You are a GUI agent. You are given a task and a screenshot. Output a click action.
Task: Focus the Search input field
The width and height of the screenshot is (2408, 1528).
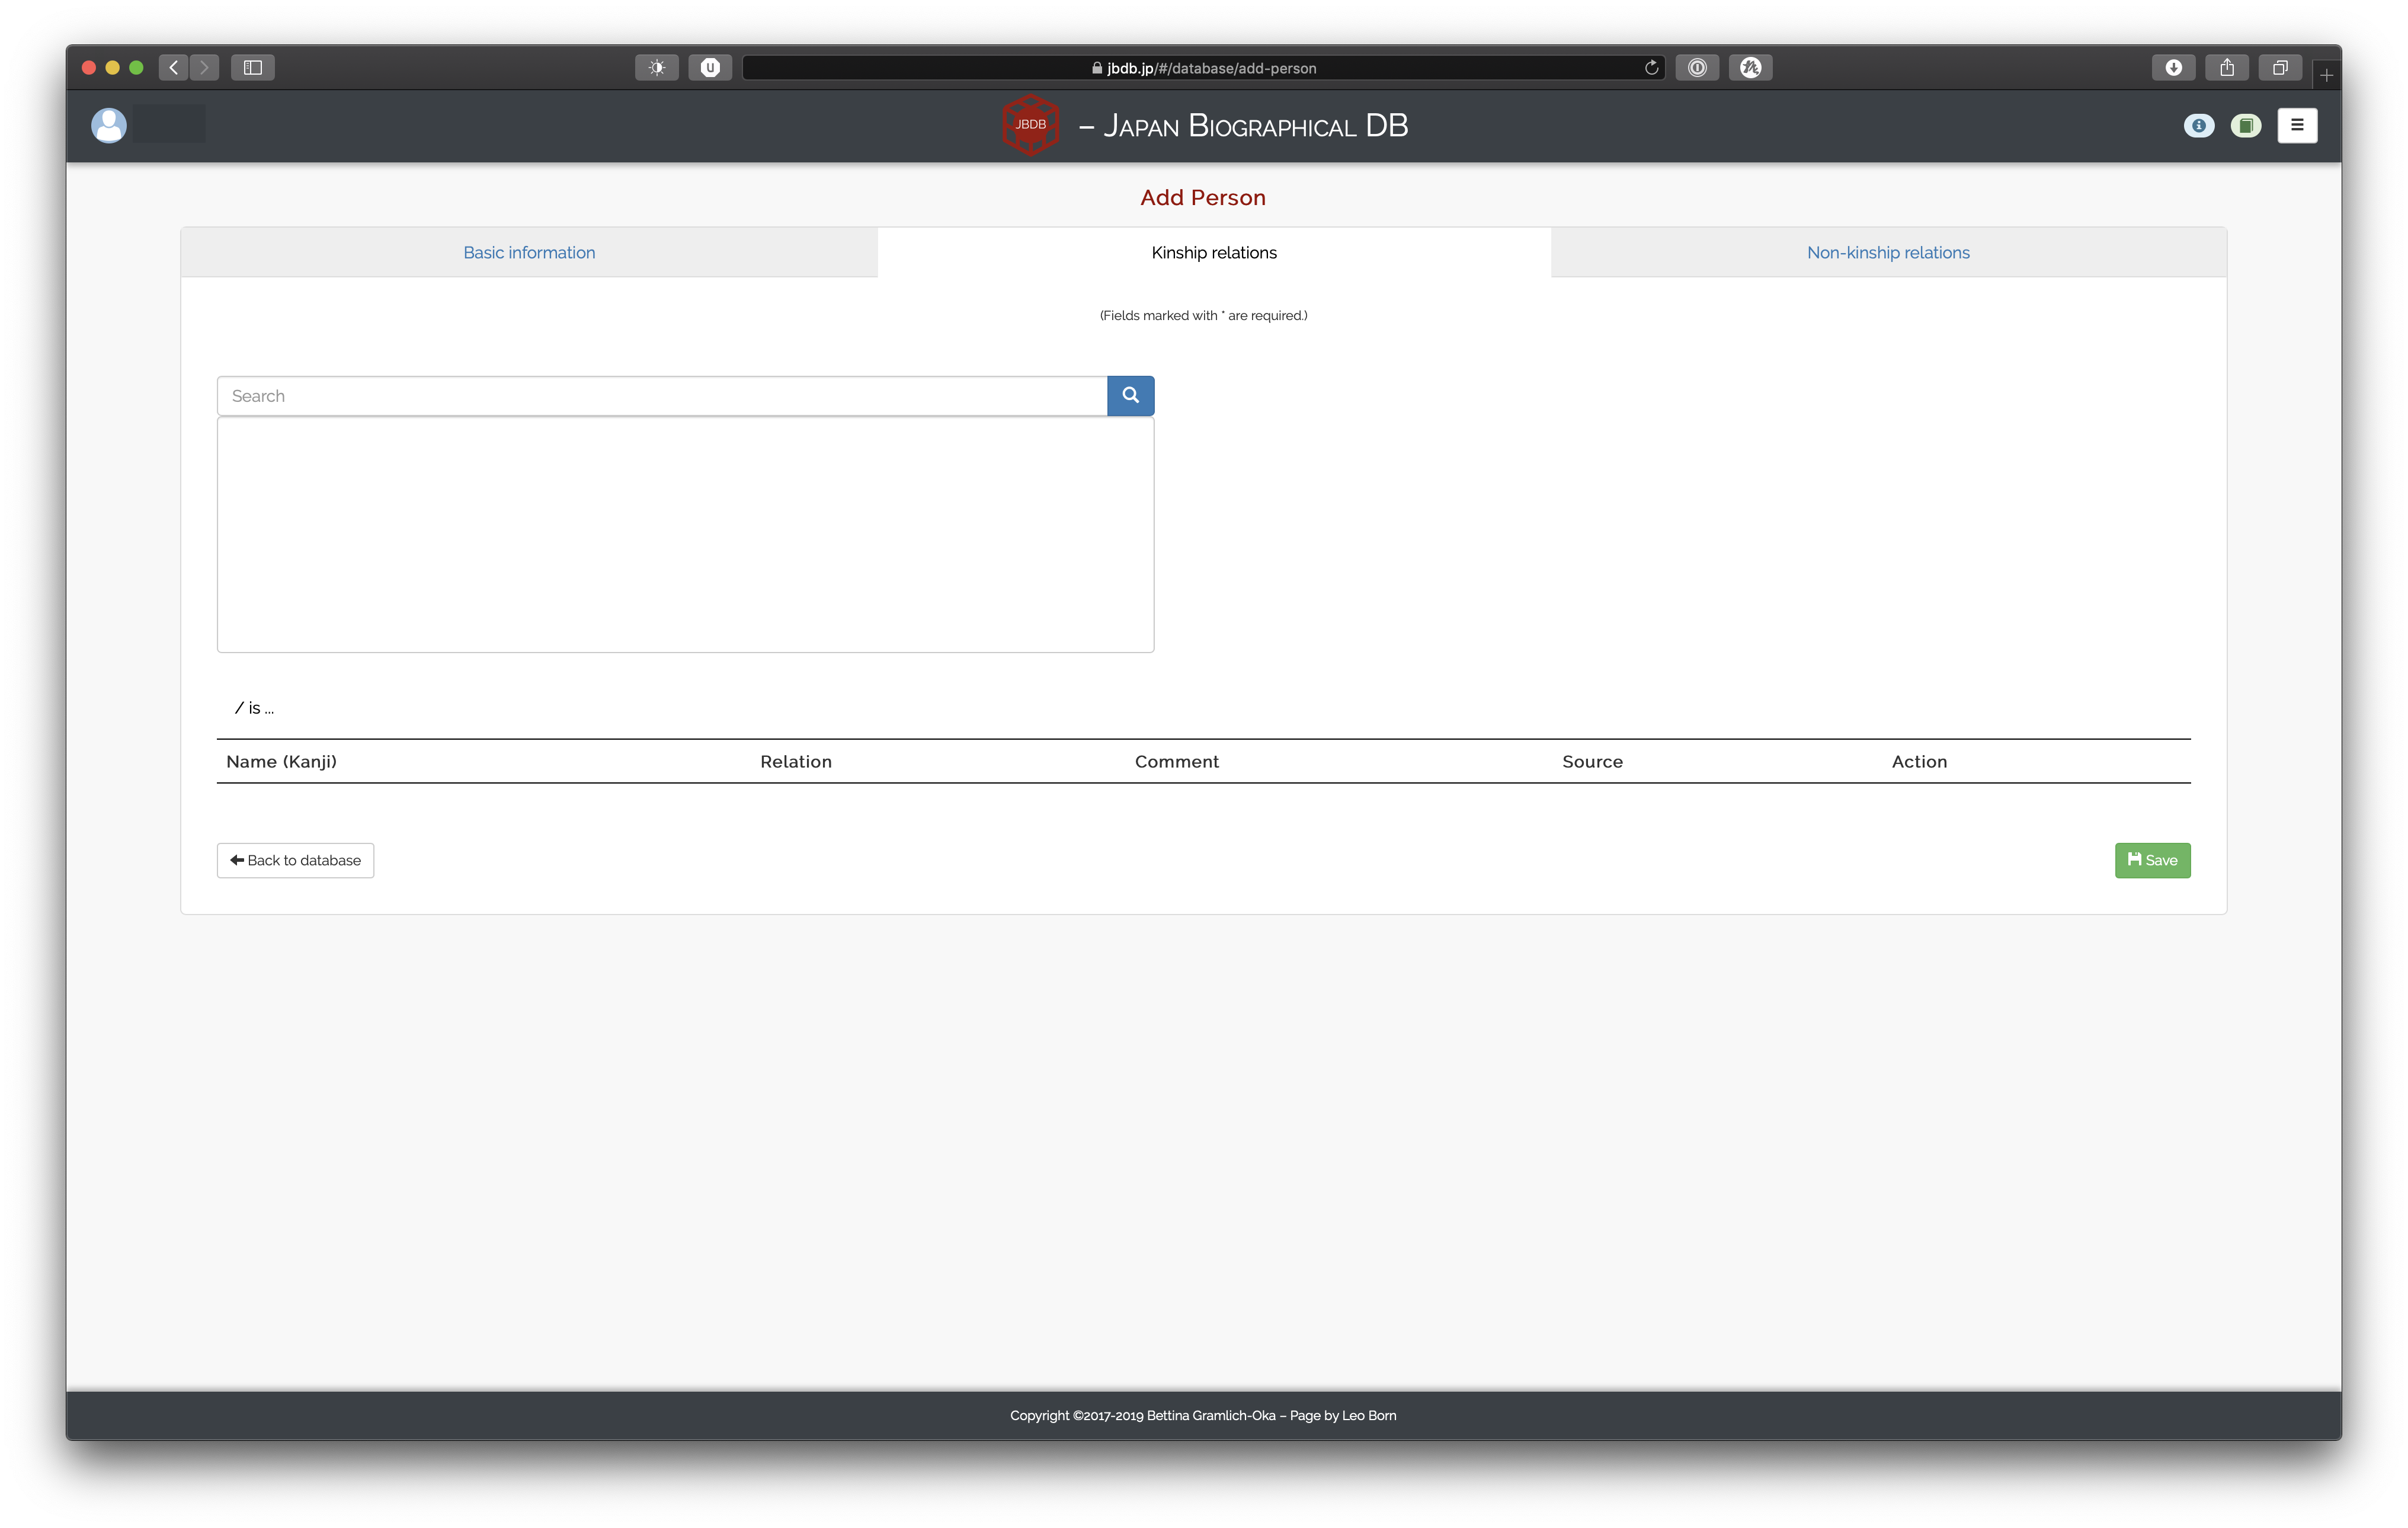click(662, 396)
